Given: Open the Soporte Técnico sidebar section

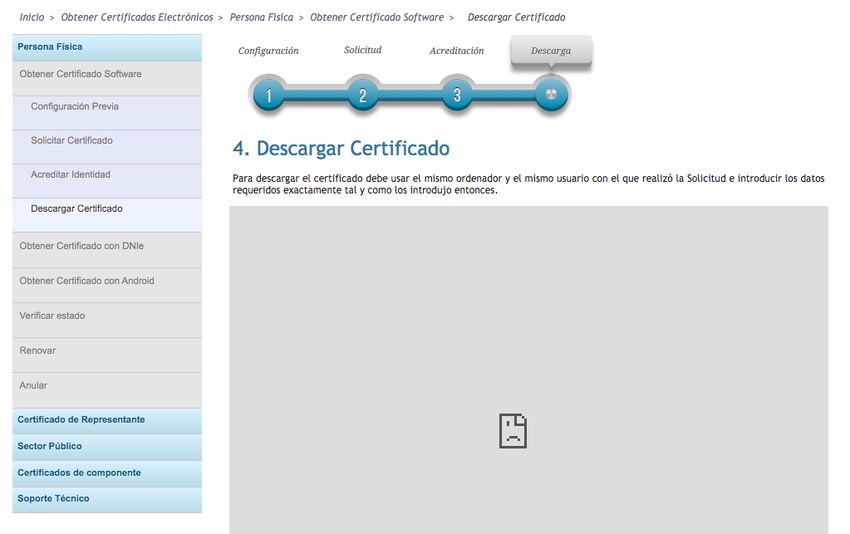Looking at the screenshot, I should [53, 499].
